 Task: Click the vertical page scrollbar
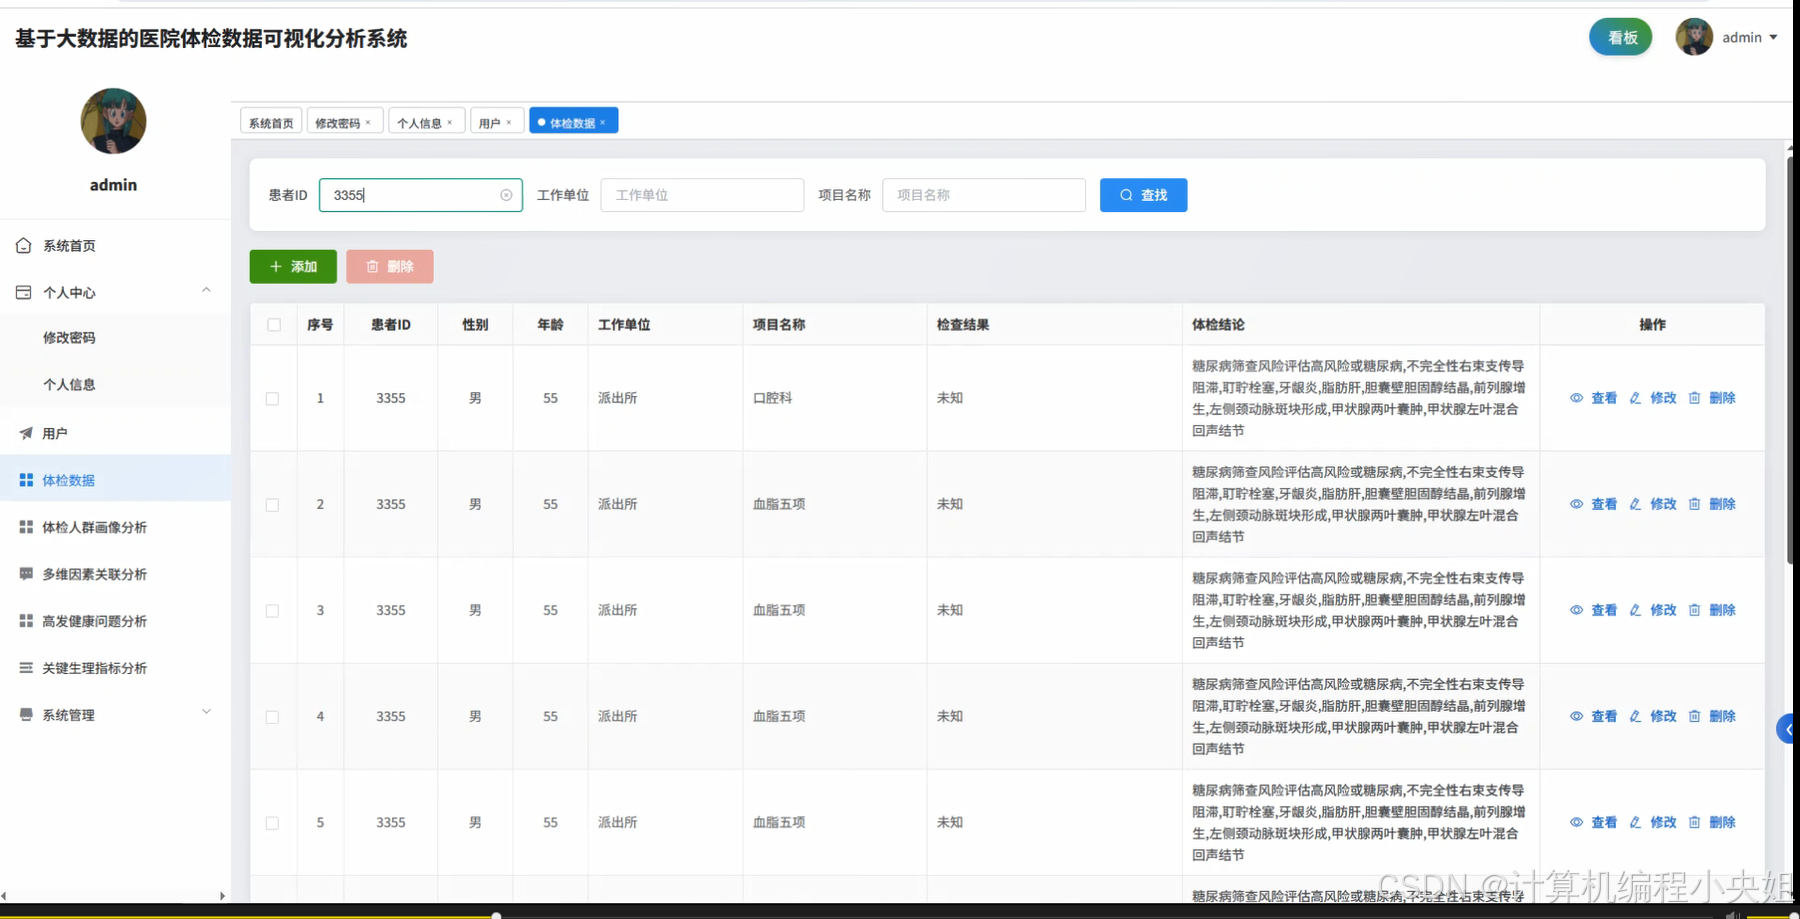(1791, 360)
